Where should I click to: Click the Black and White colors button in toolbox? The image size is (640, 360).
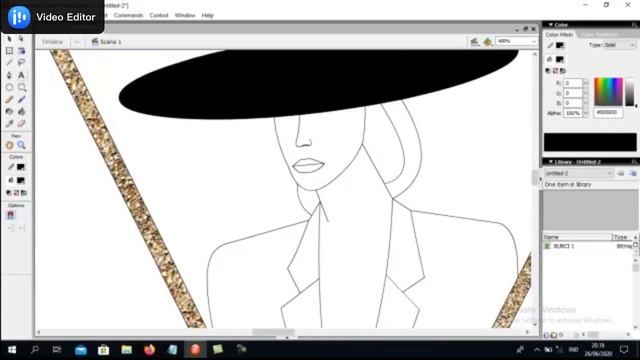click(x=9, y=193)
